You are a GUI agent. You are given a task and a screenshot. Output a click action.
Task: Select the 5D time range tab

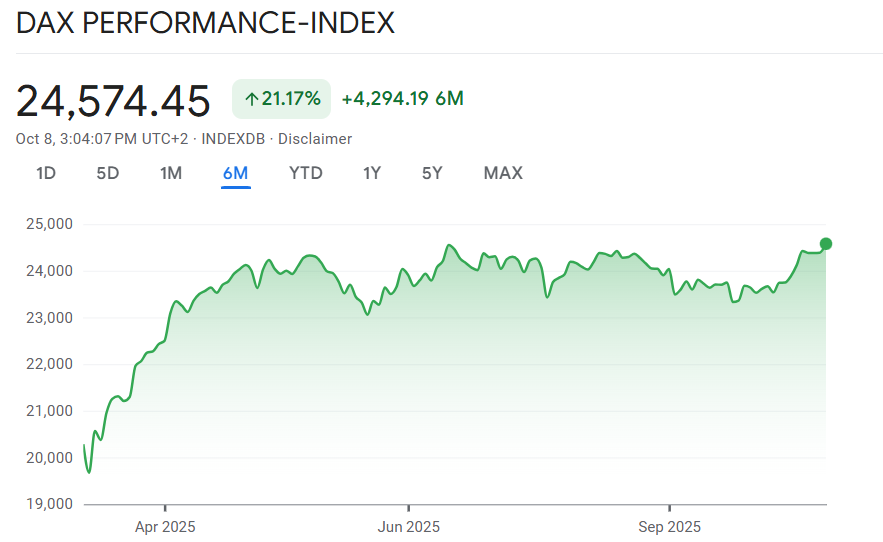coord(108,173)
